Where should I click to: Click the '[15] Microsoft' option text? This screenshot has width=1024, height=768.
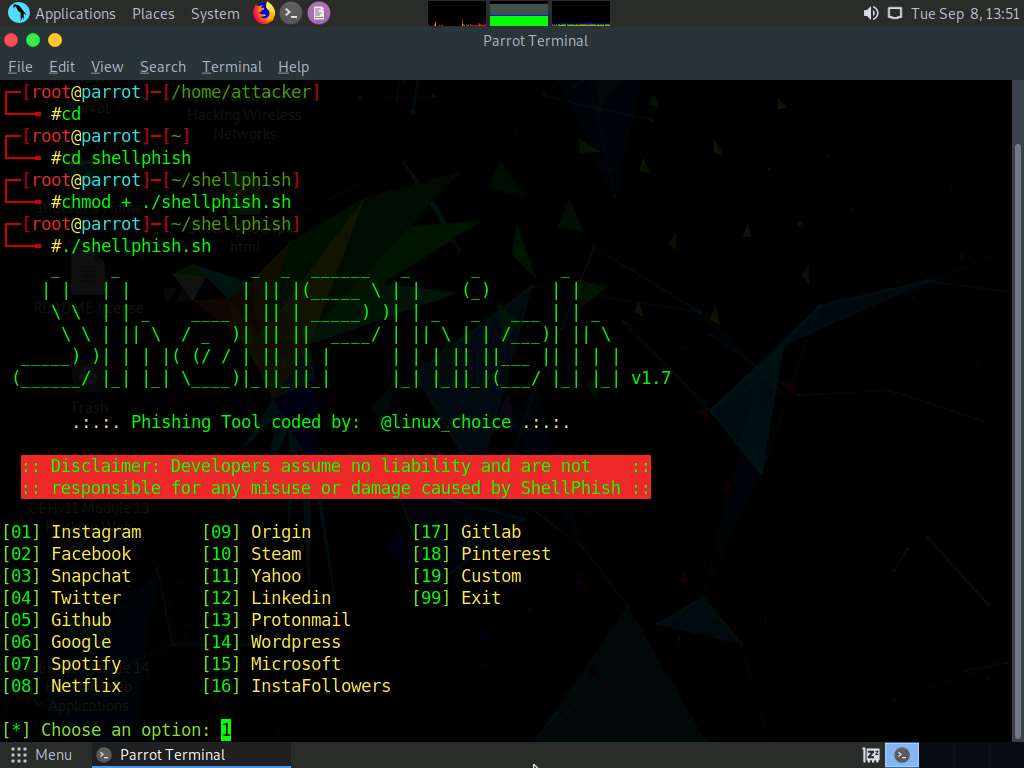pos(272,664)
